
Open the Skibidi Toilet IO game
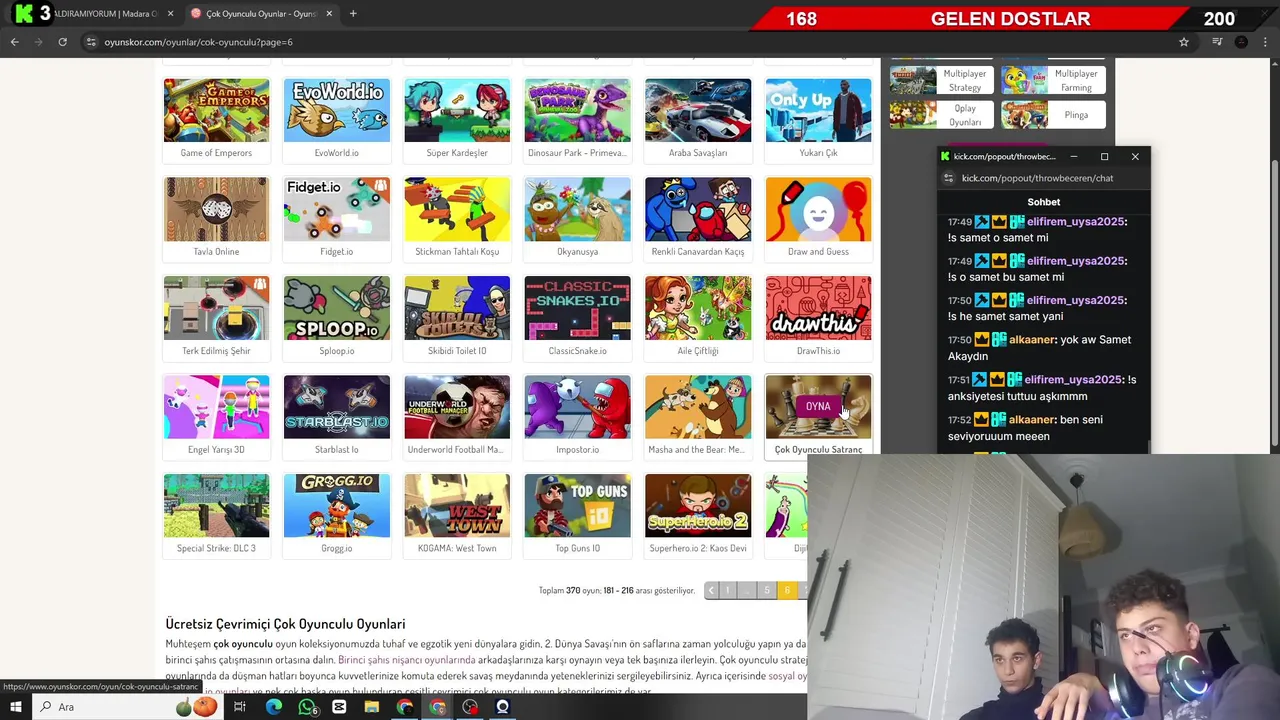click(x=457, y=309)
